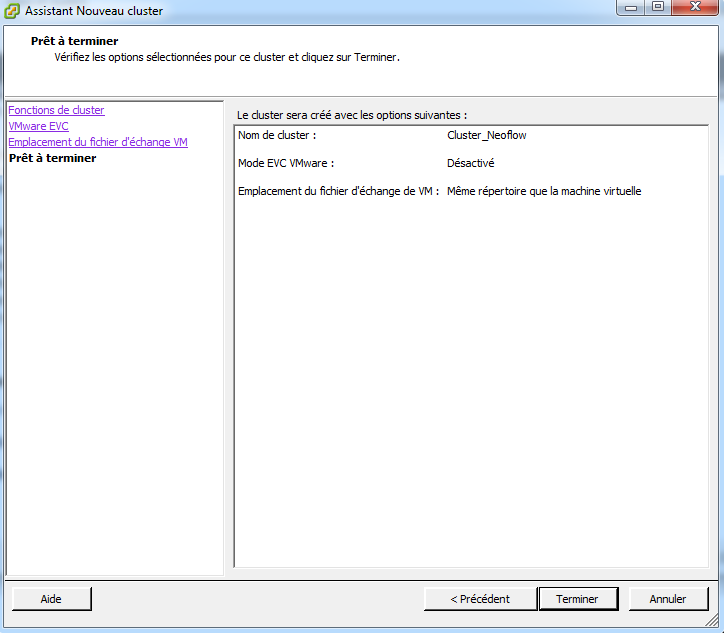The image size is (724, 633).
Task: Click the Prêt à terminer page heading
Action: pyautogui.click(x=74, y=41)
